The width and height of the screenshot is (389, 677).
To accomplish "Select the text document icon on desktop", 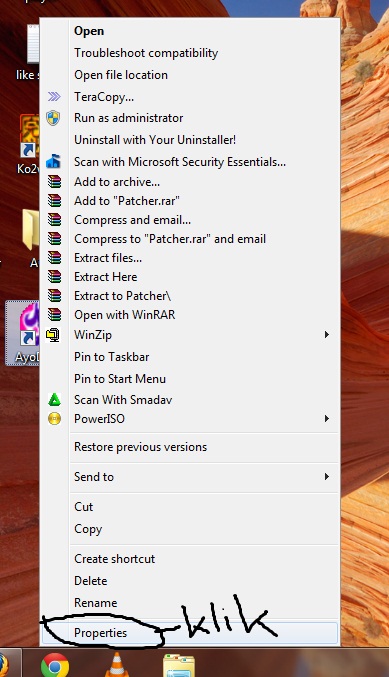I will tap(33, 44).
